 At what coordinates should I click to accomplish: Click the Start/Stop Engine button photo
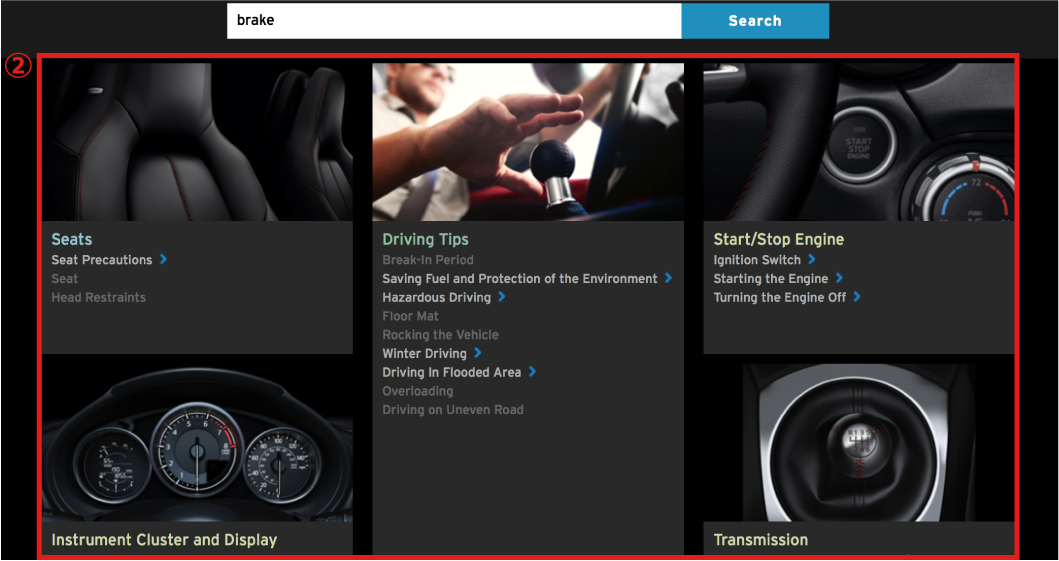858,141
